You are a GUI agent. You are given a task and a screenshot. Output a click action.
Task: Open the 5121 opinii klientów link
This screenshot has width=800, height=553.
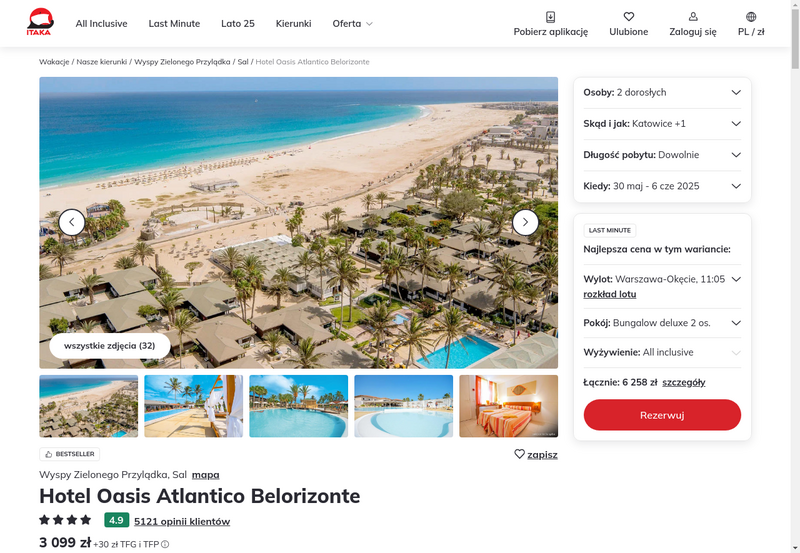pos(182,521)
